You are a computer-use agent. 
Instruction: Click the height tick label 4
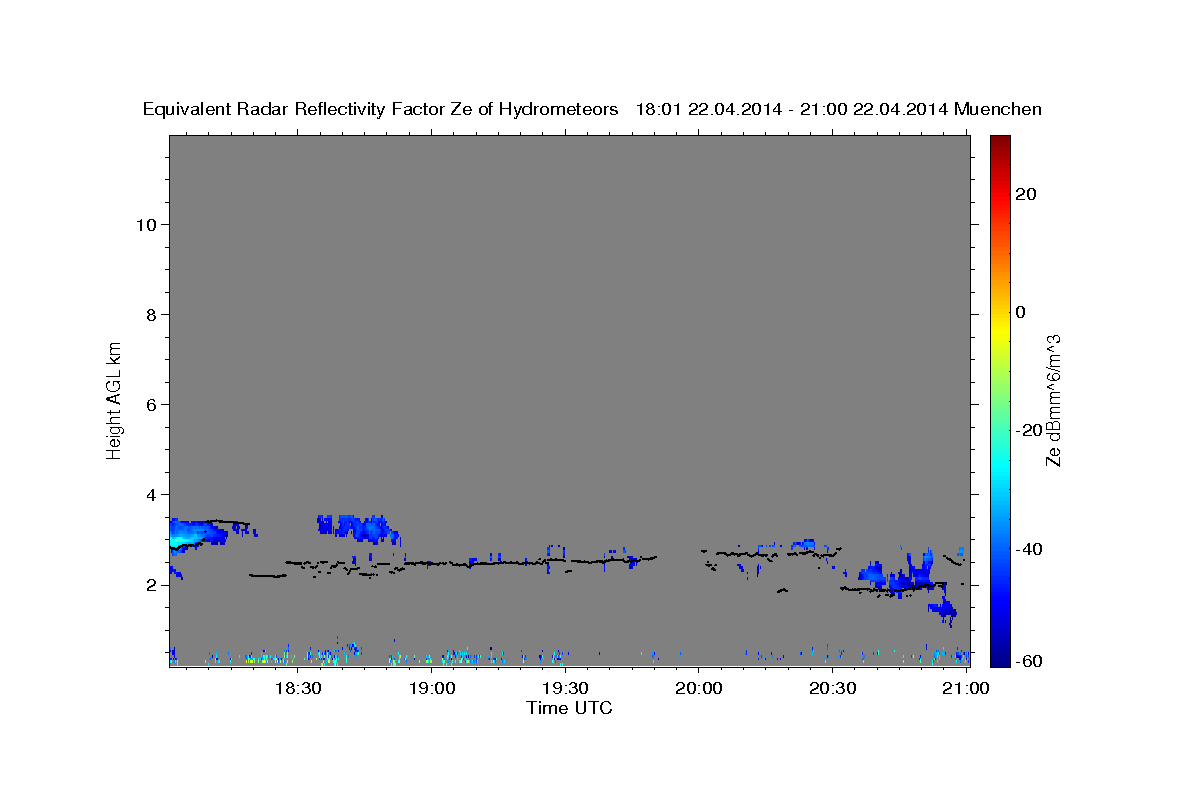coord(152,495)
